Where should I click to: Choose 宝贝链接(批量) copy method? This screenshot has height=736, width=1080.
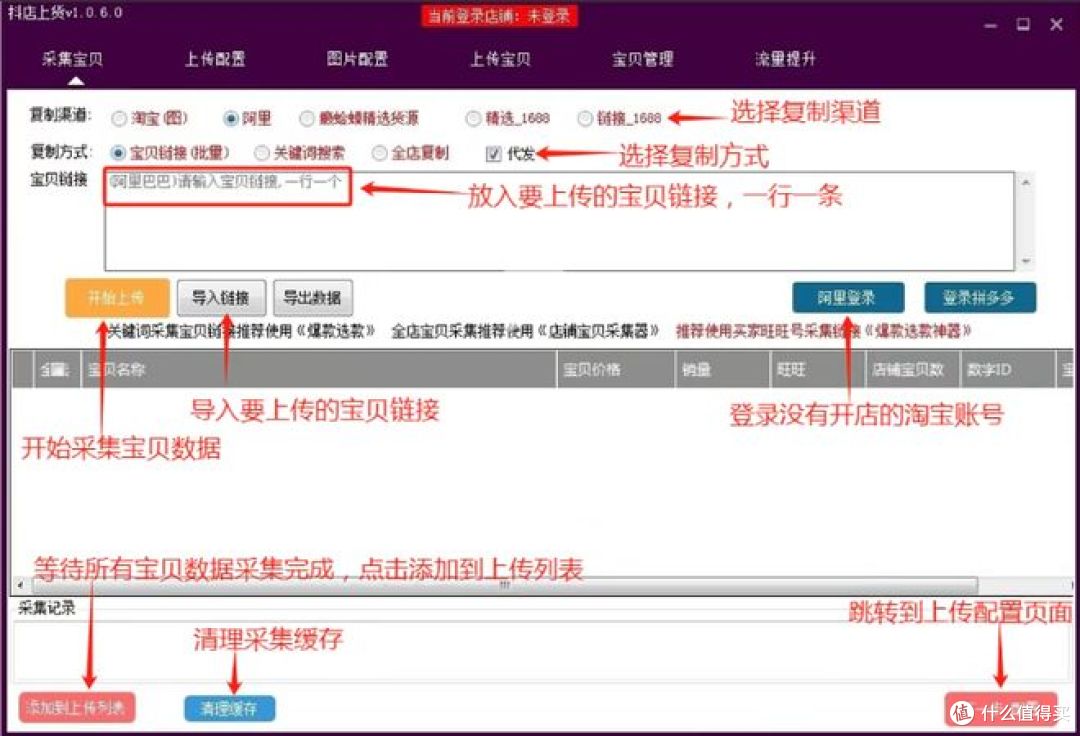(x=118, y=153)
